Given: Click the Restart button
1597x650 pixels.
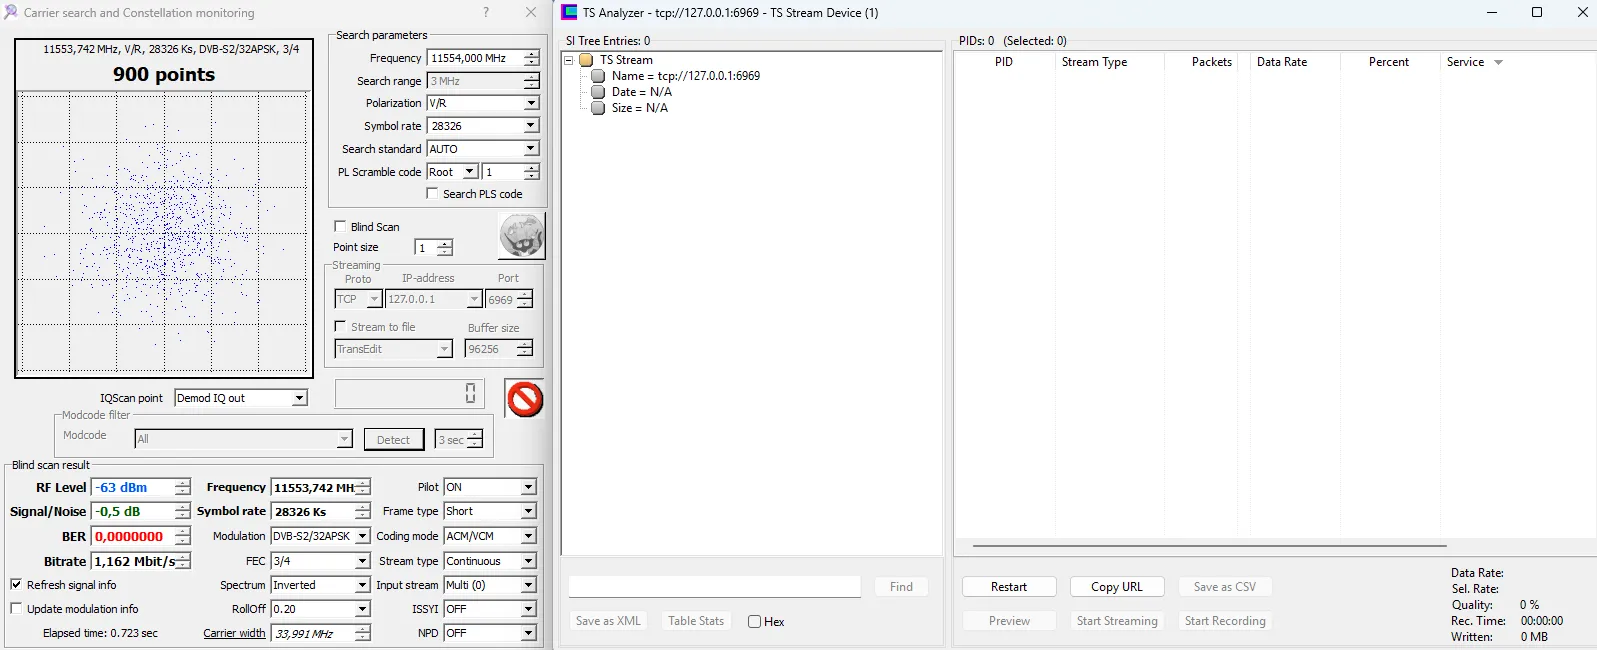Looking at the screenshot, I should tap(1008, 587).
